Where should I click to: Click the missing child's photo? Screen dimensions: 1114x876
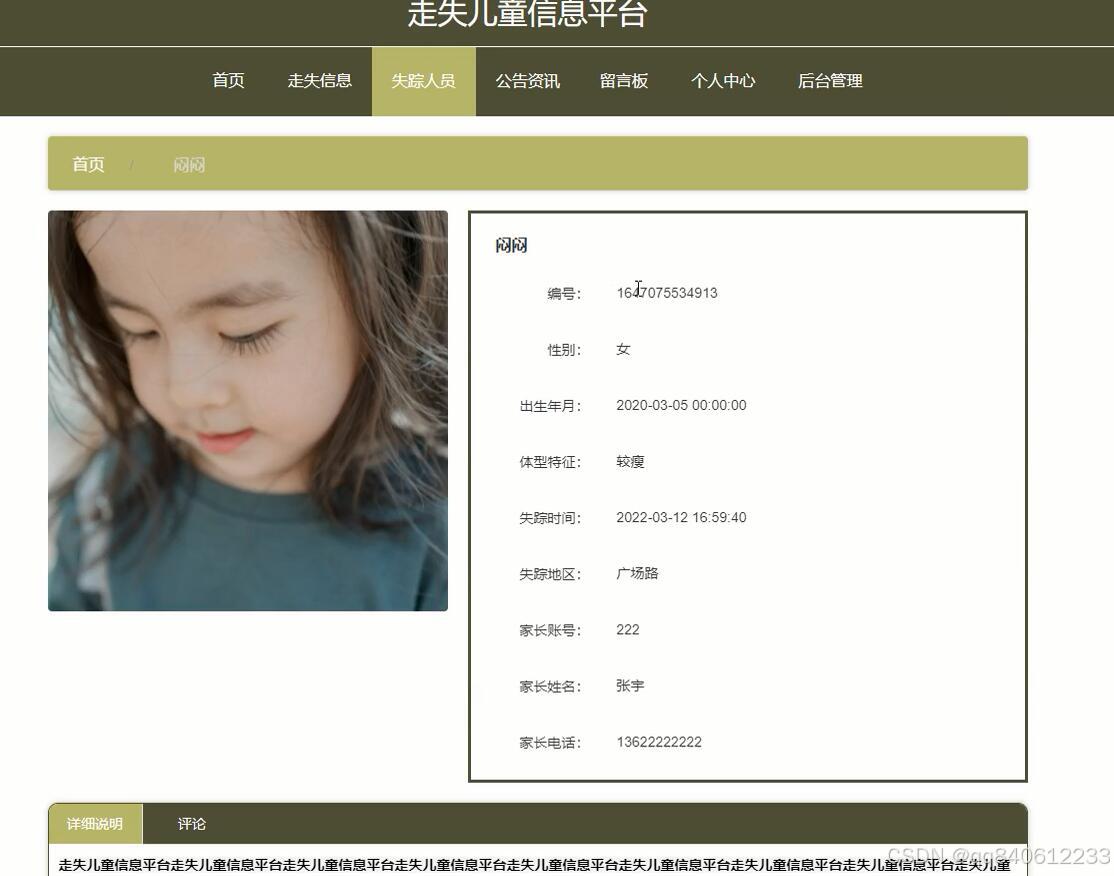(247, 409)
